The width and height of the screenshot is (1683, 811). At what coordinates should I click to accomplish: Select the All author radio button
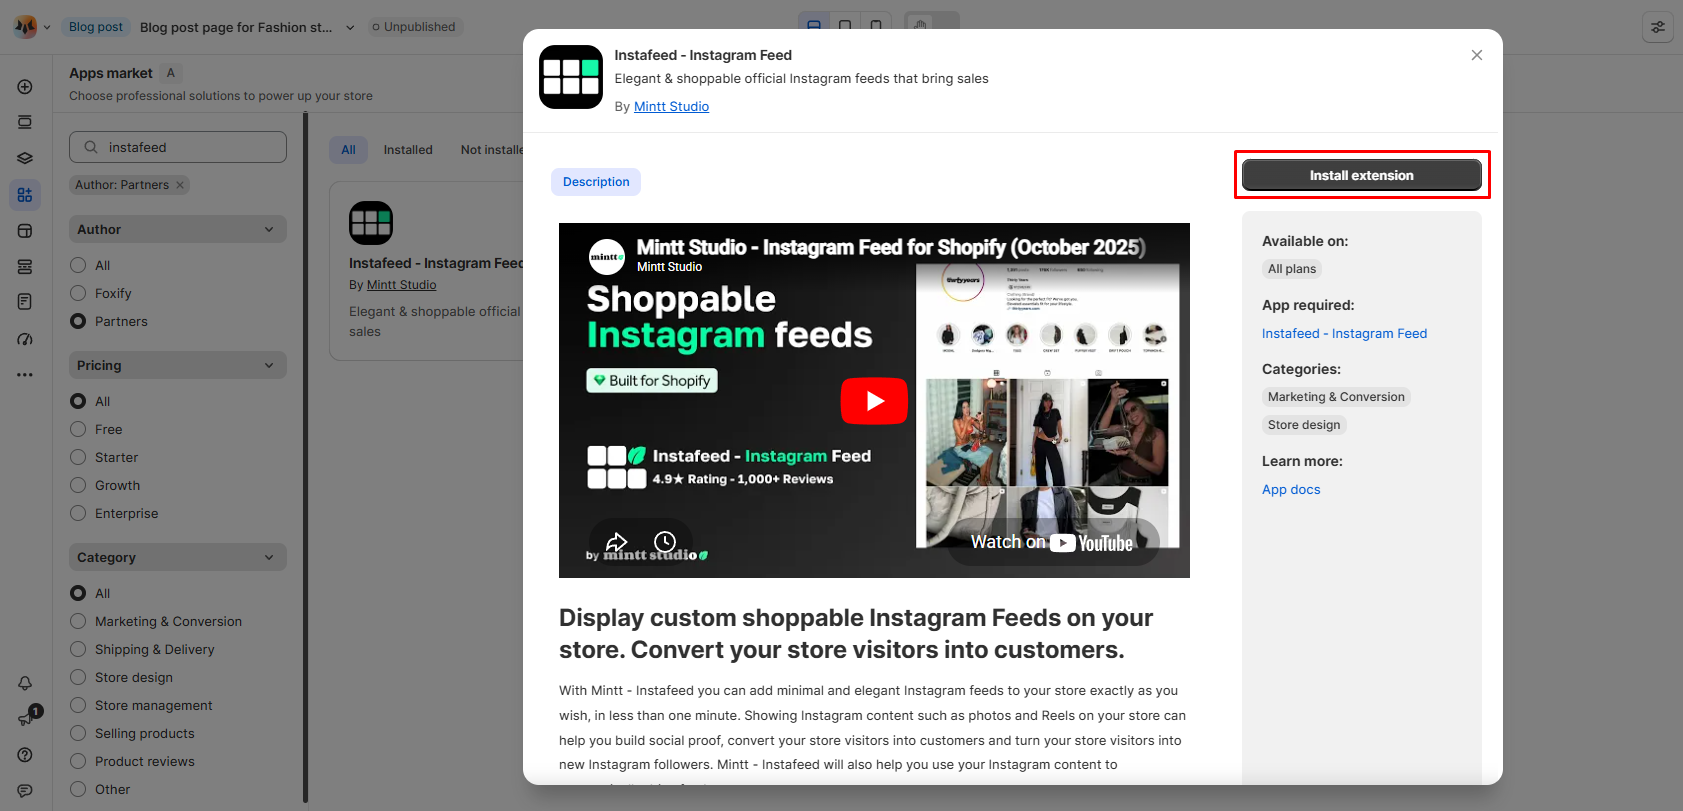tap(78, 265)
